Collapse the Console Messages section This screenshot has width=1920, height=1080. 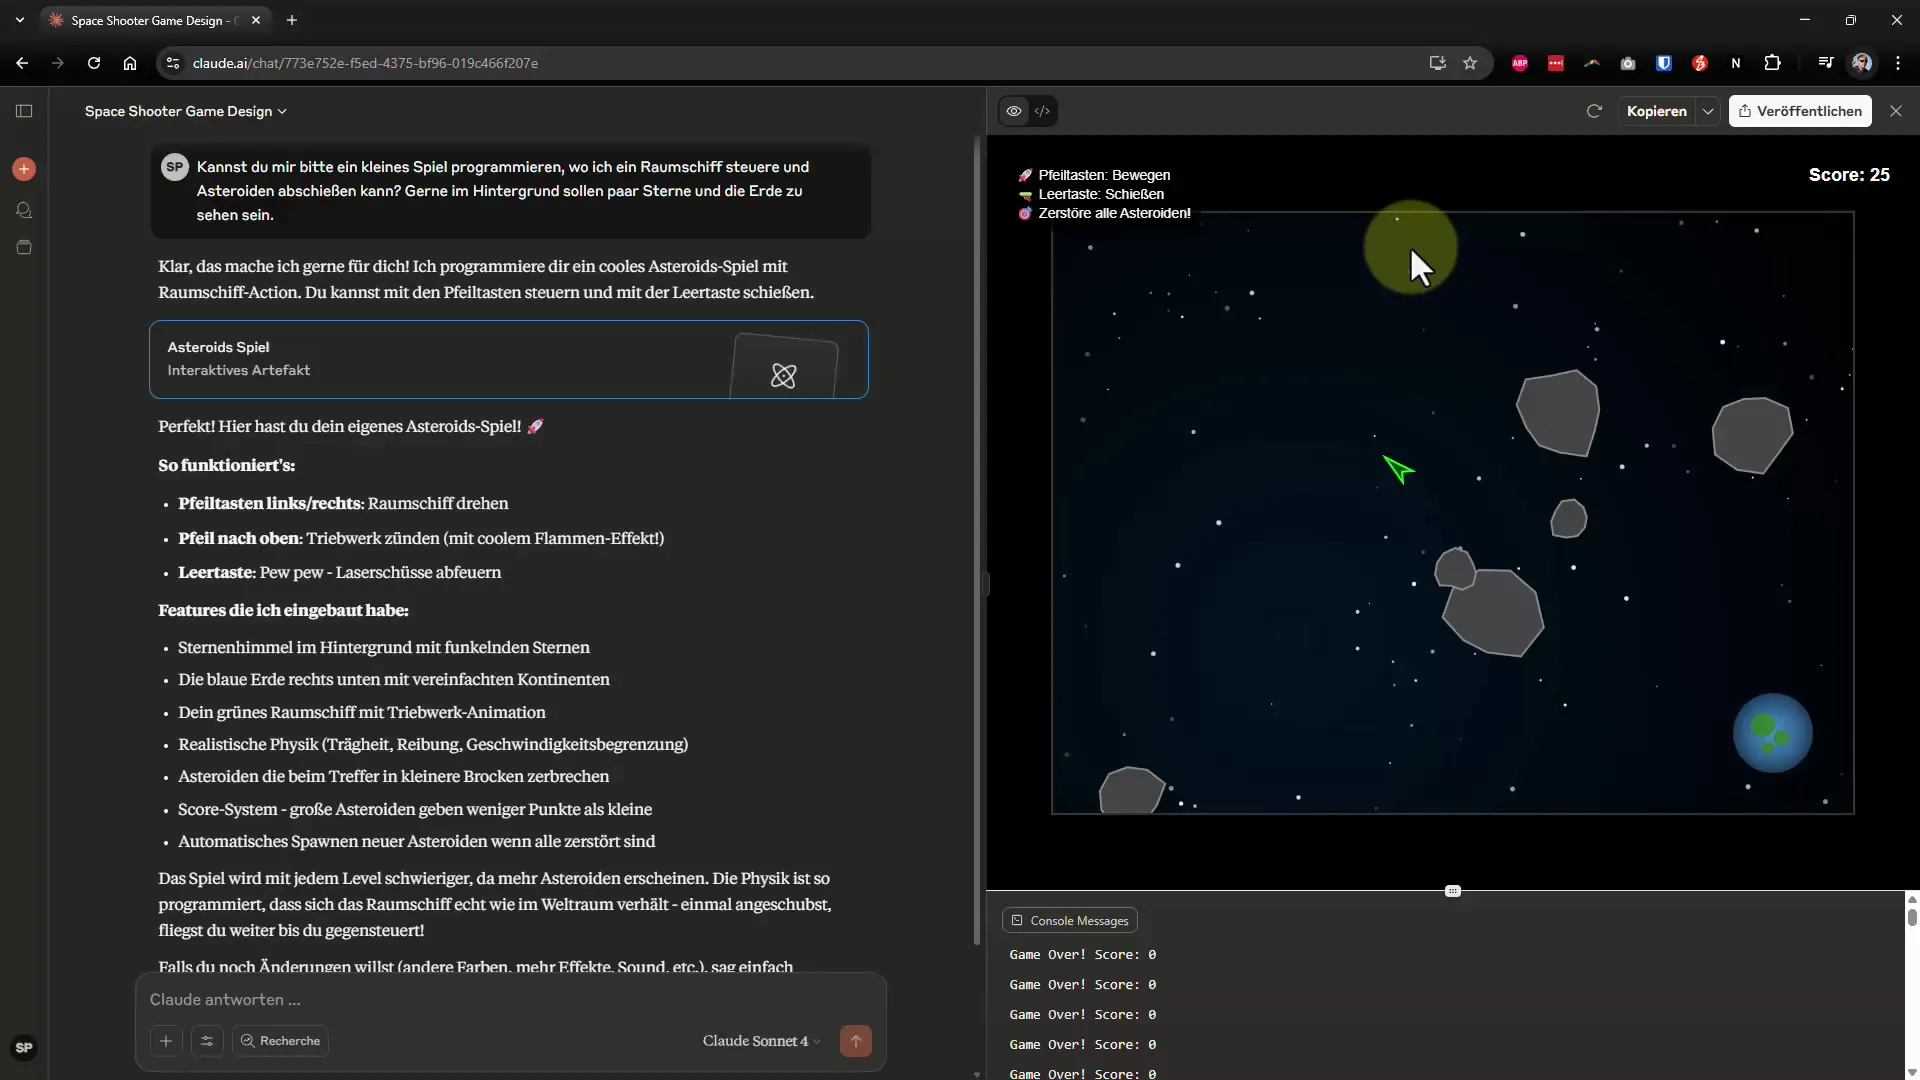(x=1070, y=920)
